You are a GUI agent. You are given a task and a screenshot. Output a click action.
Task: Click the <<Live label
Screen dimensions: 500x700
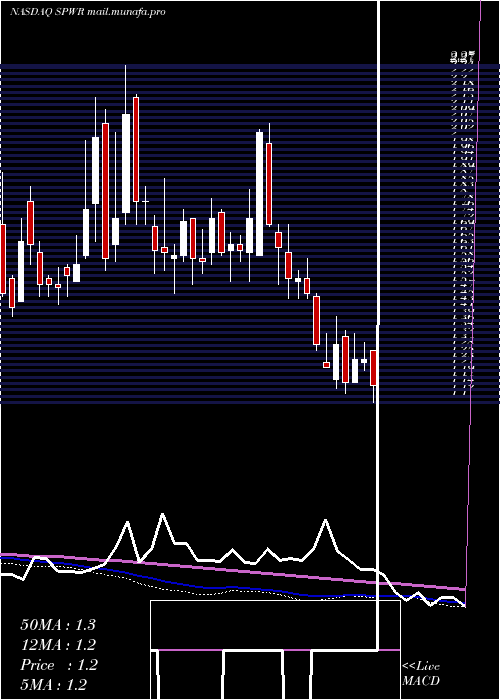[421, 667]
